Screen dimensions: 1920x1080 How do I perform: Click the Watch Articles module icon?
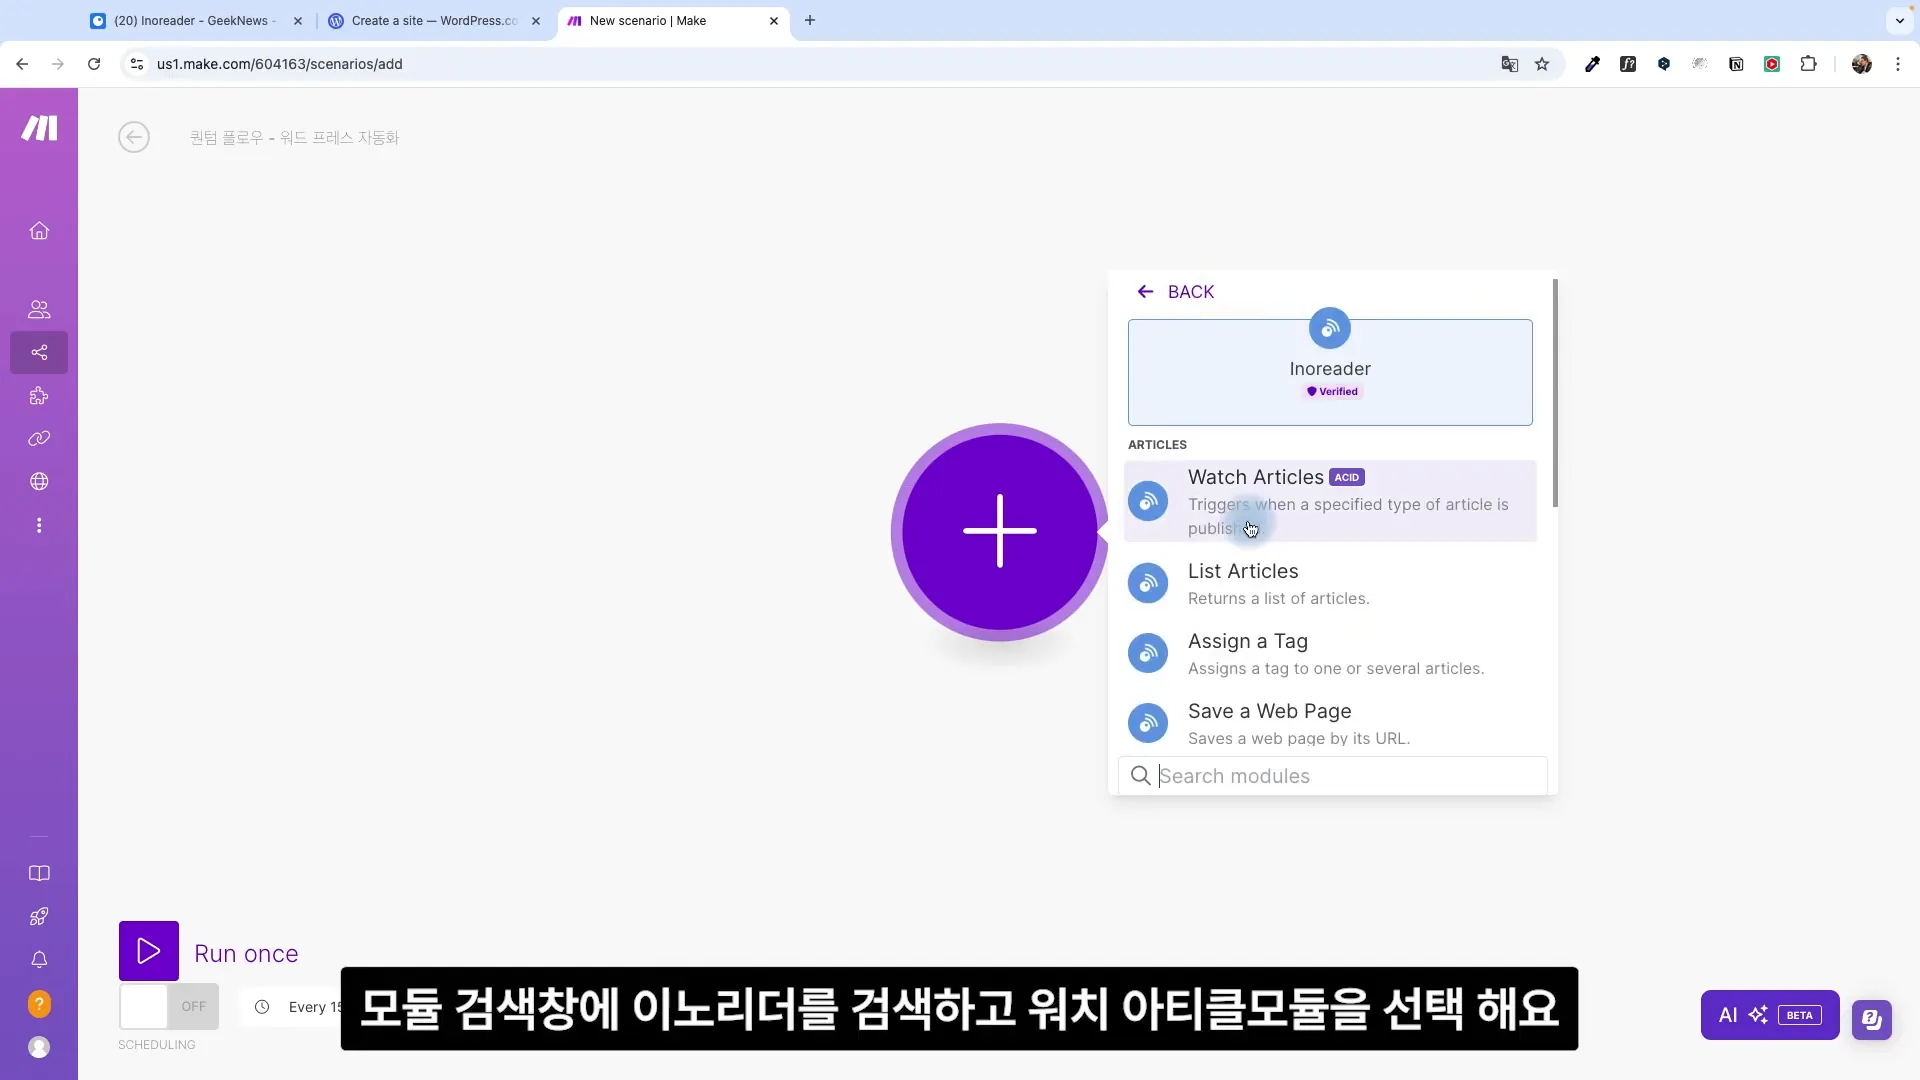coord(1147,498)
